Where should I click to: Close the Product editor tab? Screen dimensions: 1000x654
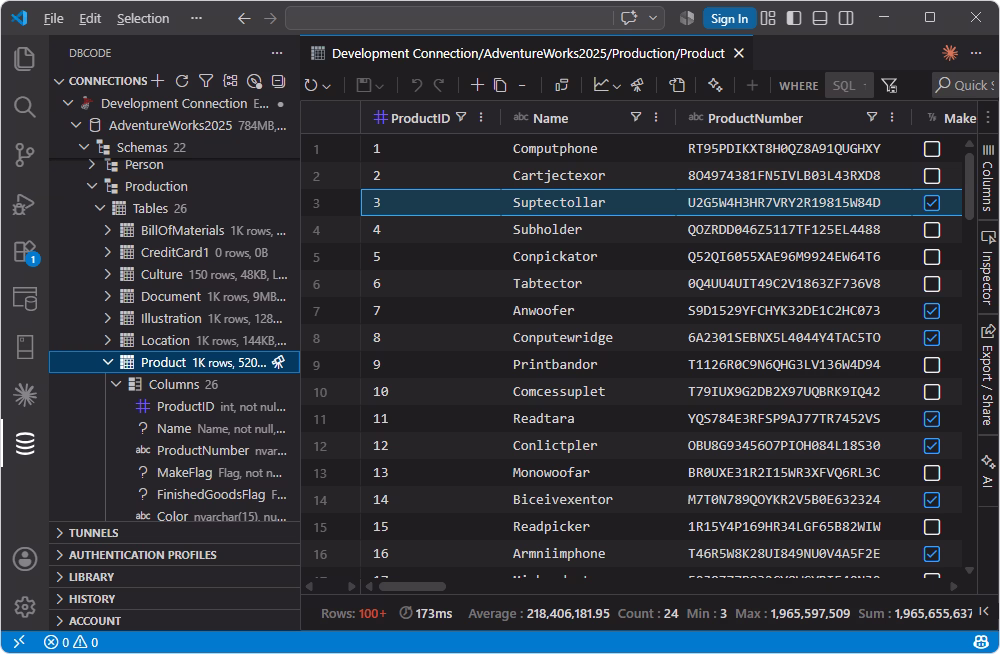[x=739, y=54]
